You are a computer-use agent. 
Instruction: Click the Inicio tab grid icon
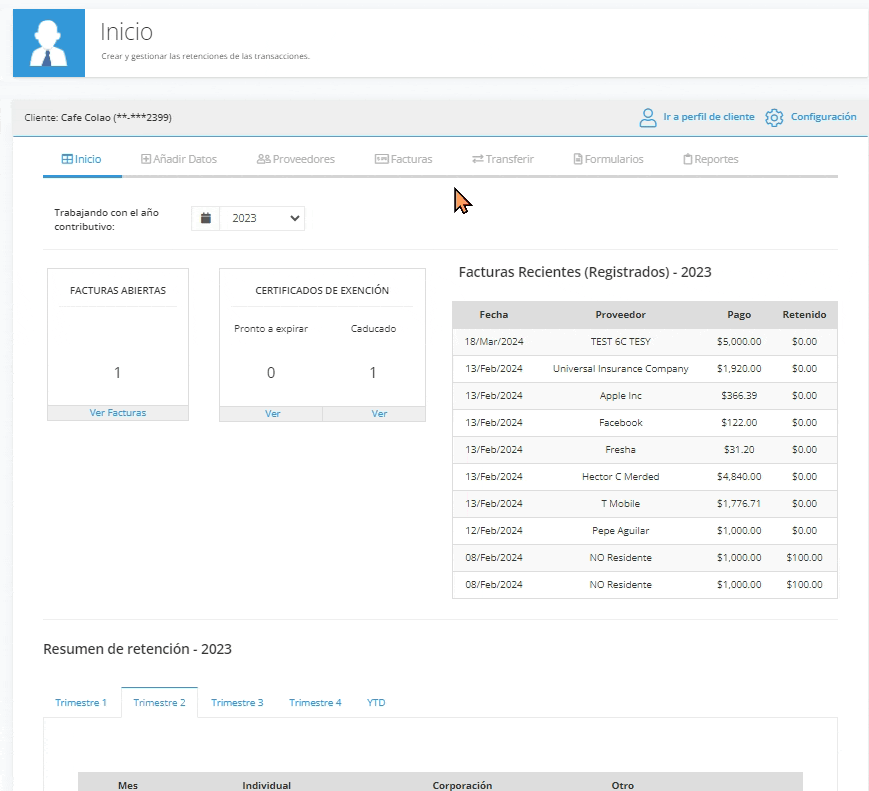click(x=67, y=159)
